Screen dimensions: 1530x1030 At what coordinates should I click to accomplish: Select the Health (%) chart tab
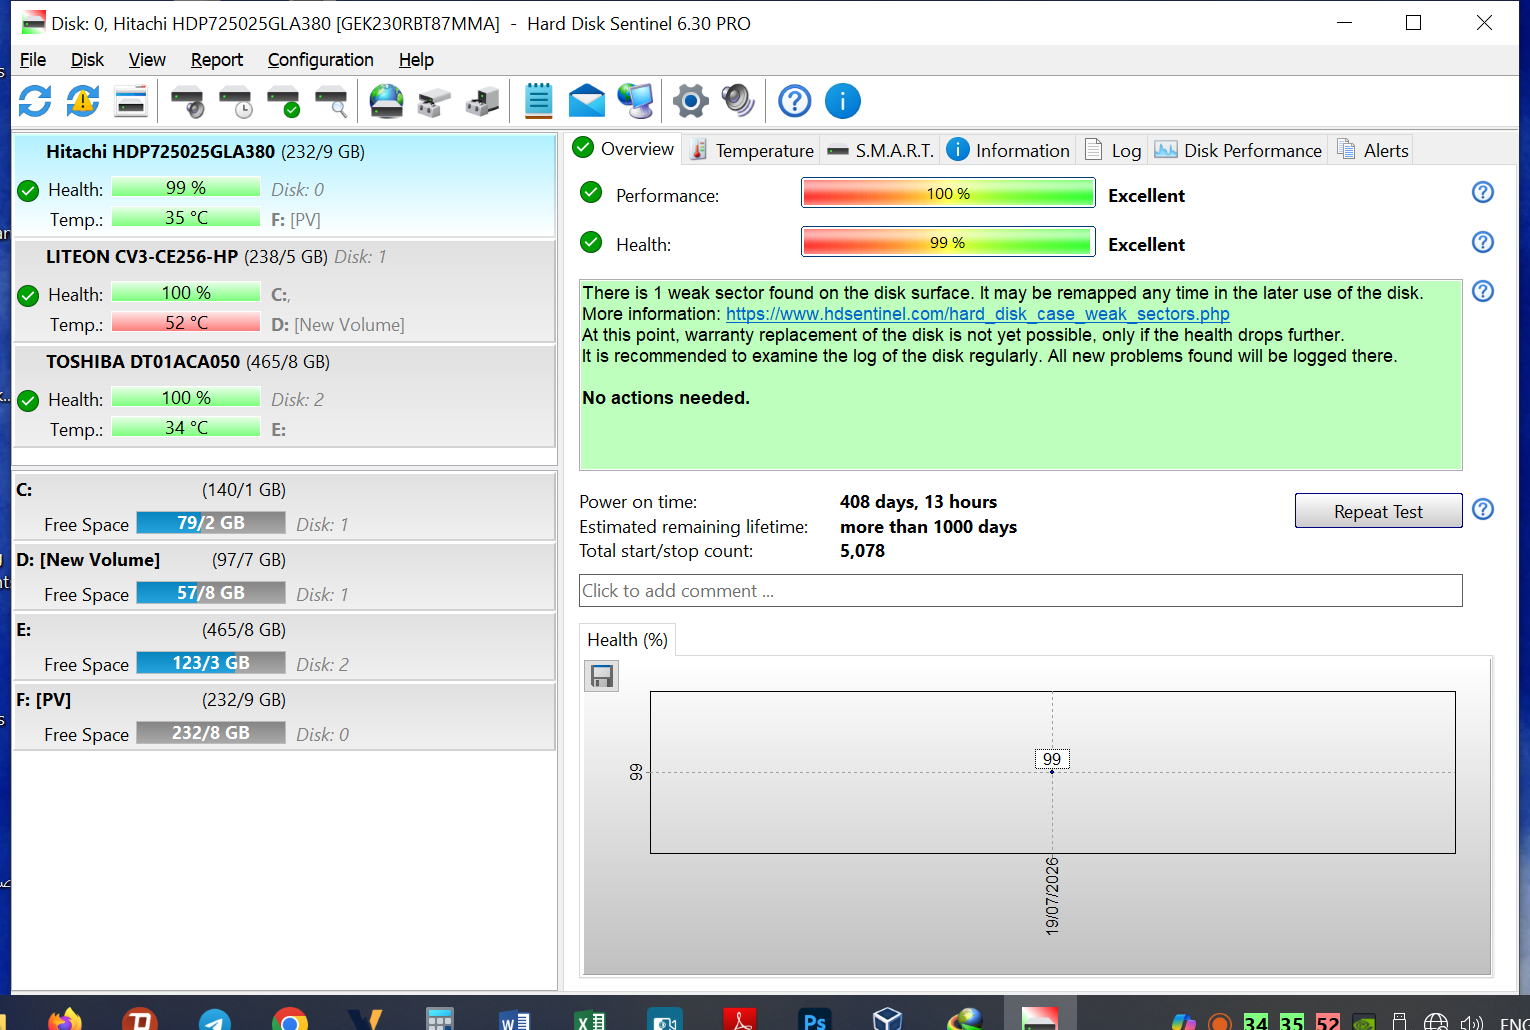(x=627, y=640)
